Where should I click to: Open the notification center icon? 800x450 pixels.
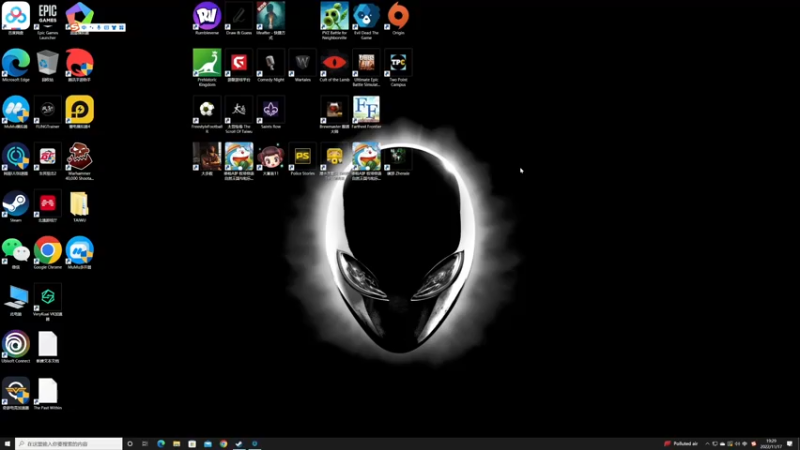pyautogui.click(x=790, y=444)
